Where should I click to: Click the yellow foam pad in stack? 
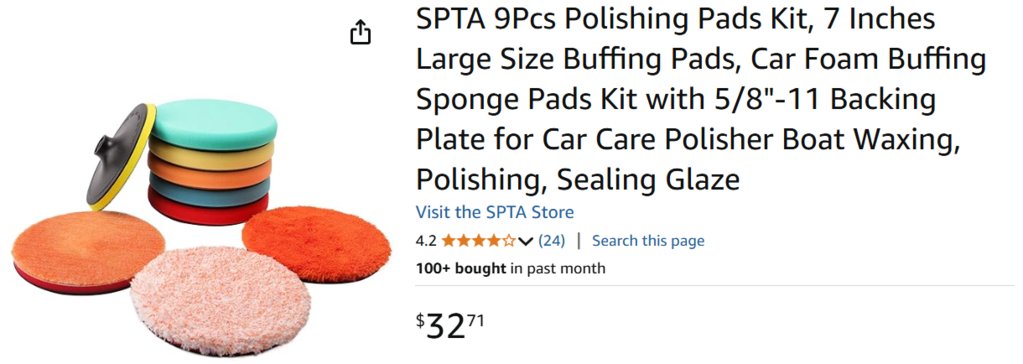[x=211, y=155]
